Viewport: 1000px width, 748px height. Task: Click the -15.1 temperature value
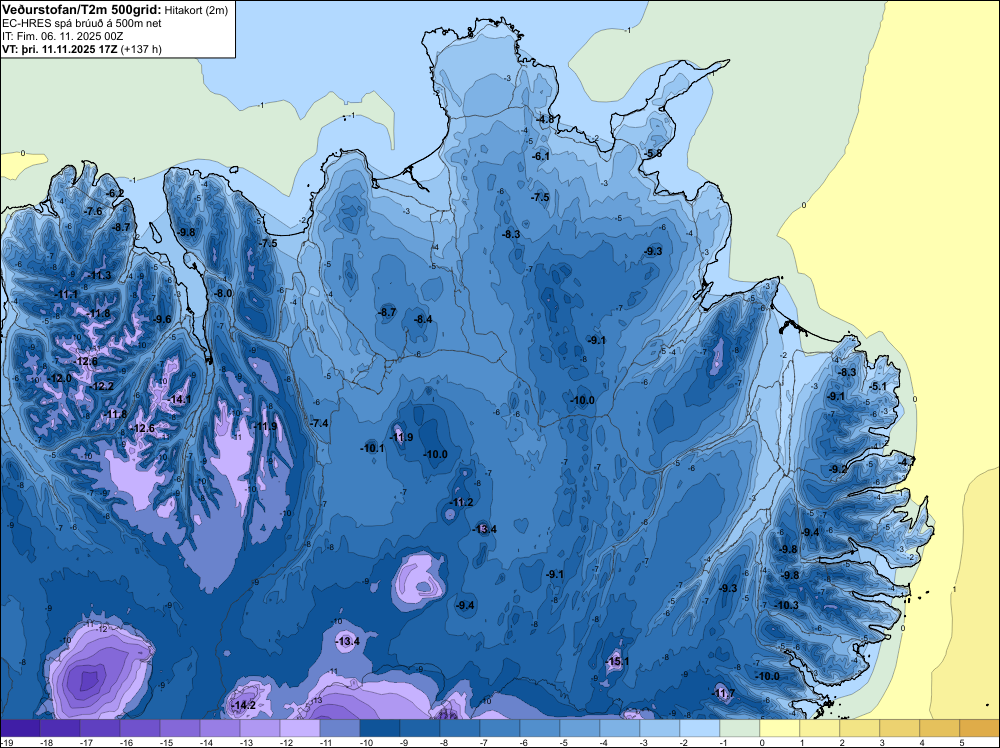617,661
